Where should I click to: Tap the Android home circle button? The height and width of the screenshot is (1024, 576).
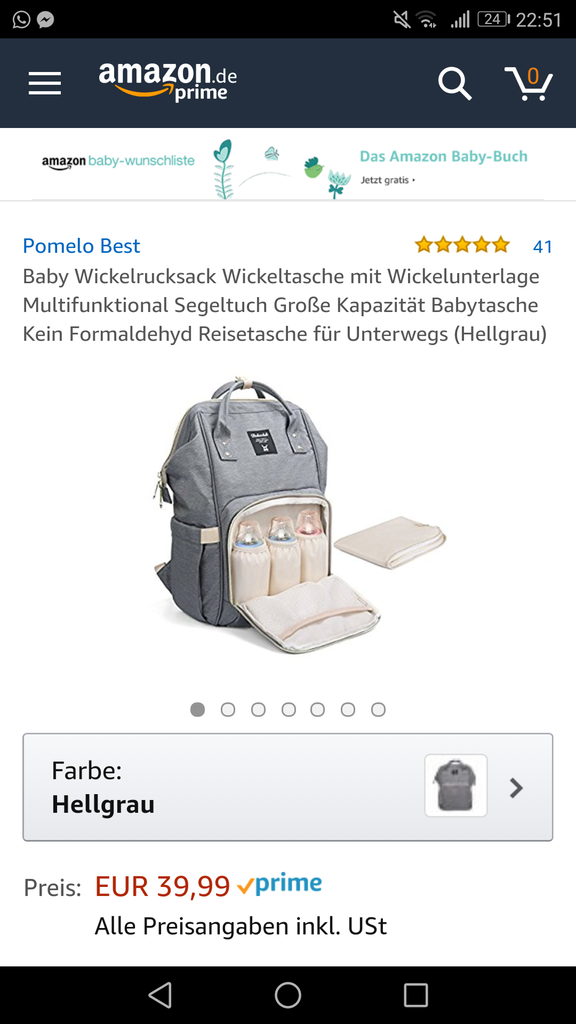tap(288, 995)
